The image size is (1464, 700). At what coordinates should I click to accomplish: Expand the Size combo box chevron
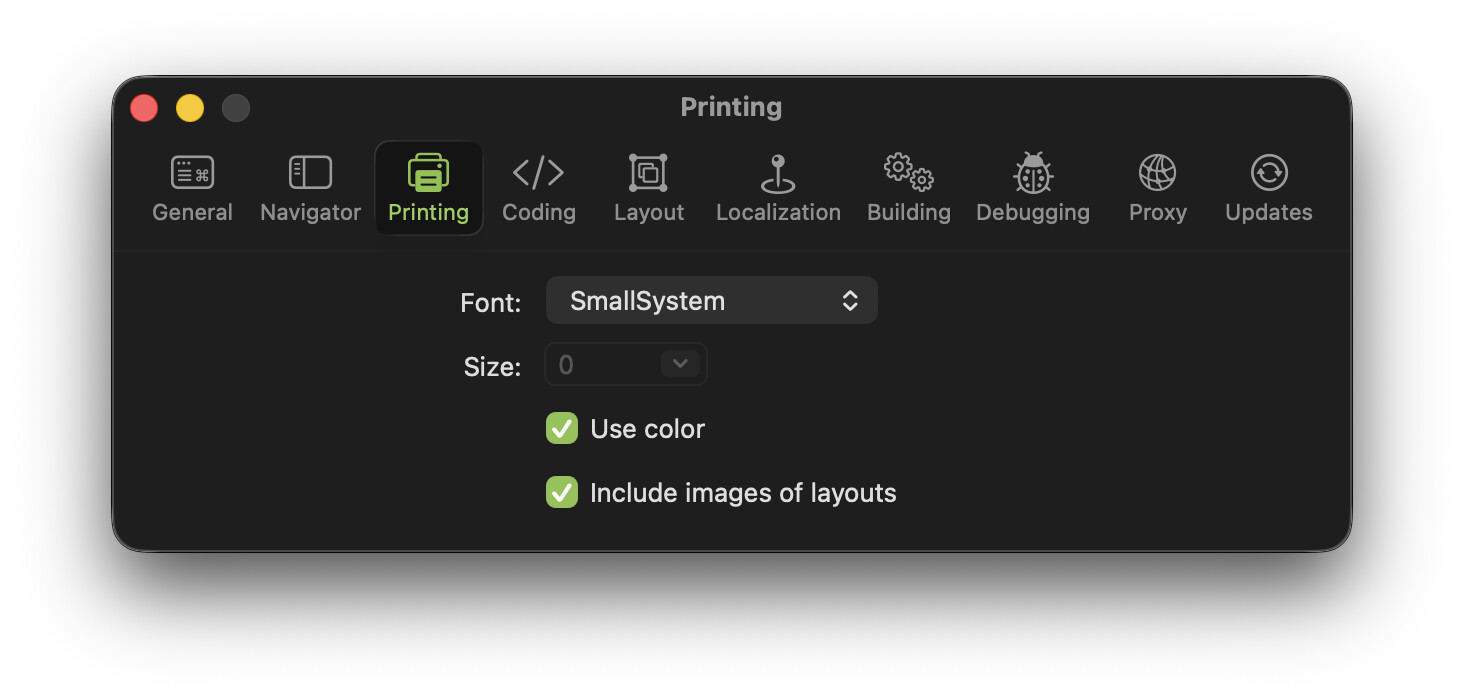[680, 364]
